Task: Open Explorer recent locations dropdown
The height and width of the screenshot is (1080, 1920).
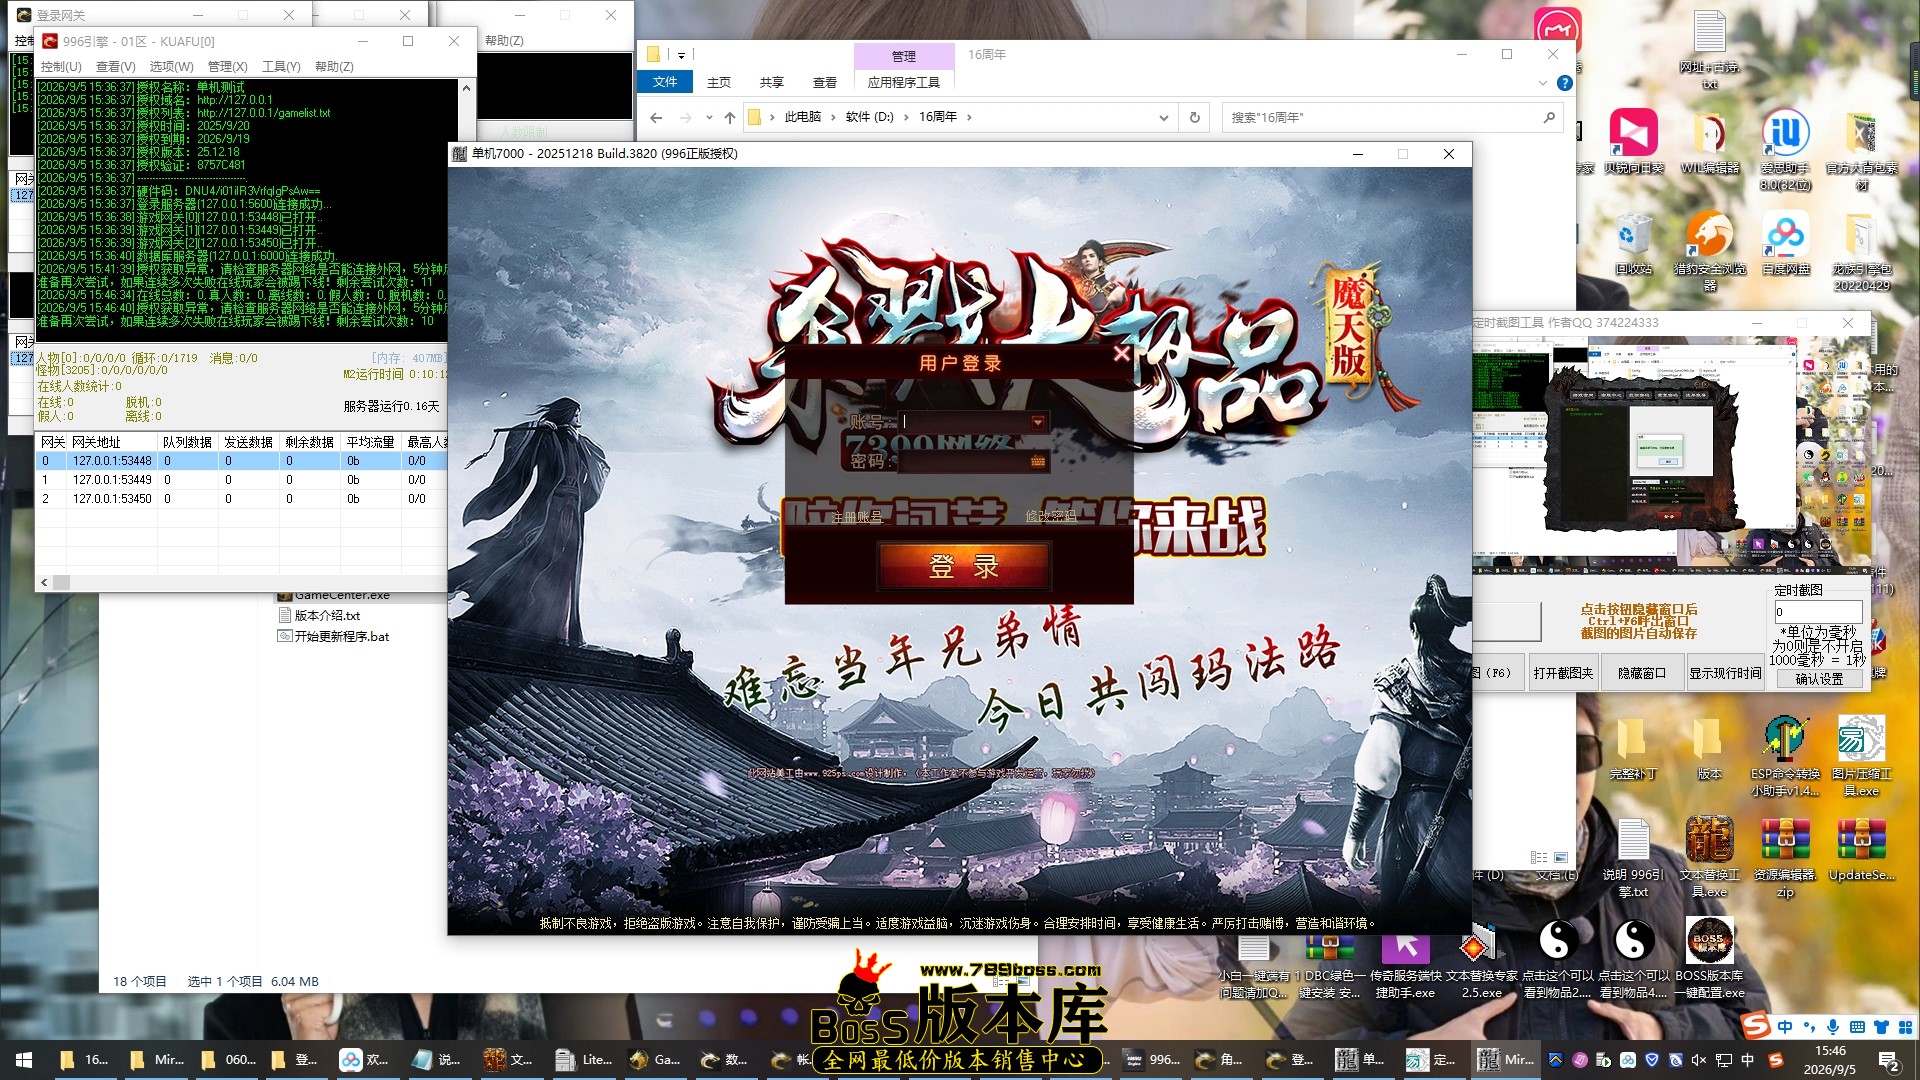Action: click(709, 117)
